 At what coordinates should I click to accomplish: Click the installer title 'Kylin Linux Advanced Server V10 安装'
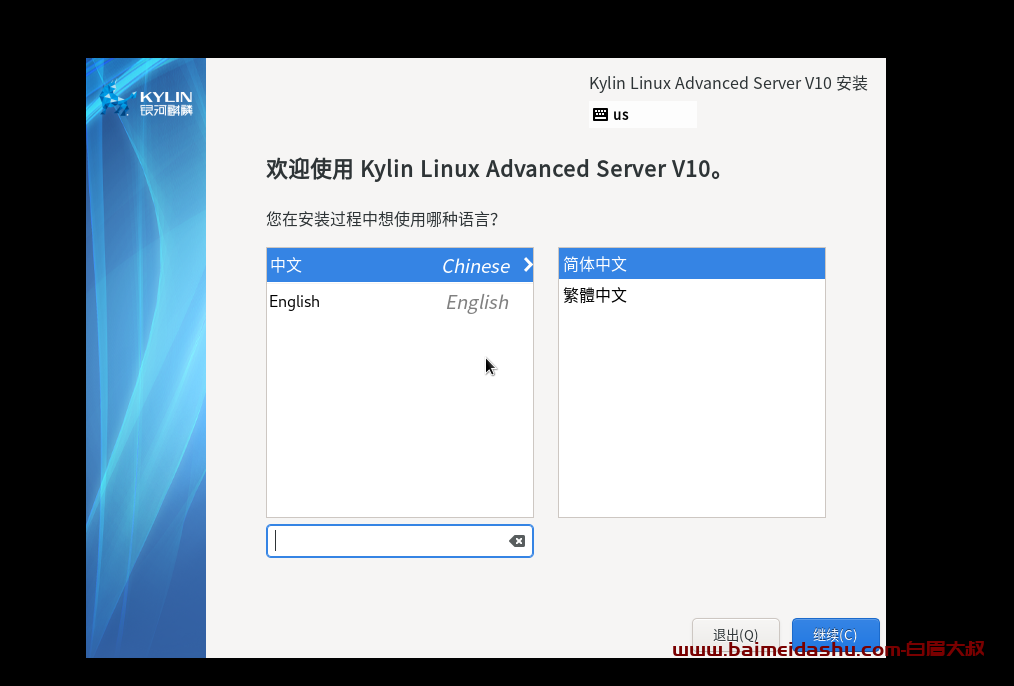coord(728,83)
